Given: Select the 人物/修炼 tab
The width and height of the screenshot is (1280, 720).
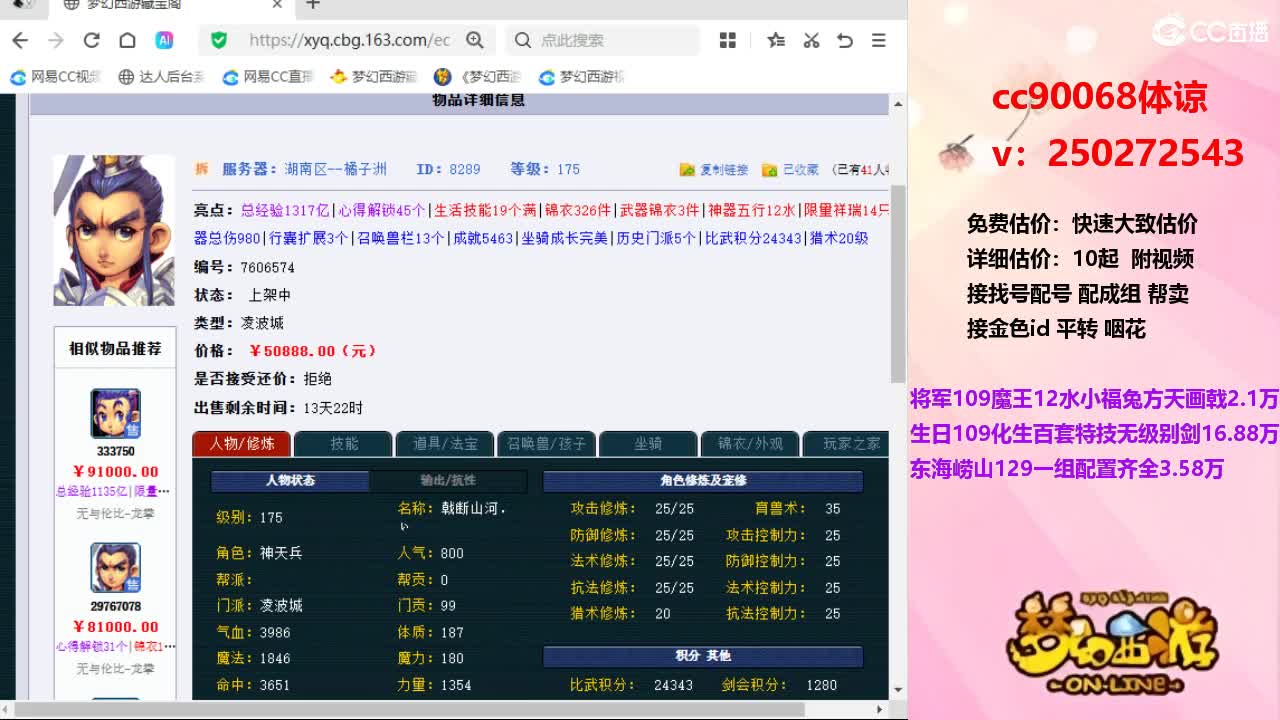Looking at the screenshot, I should [241, 443].
